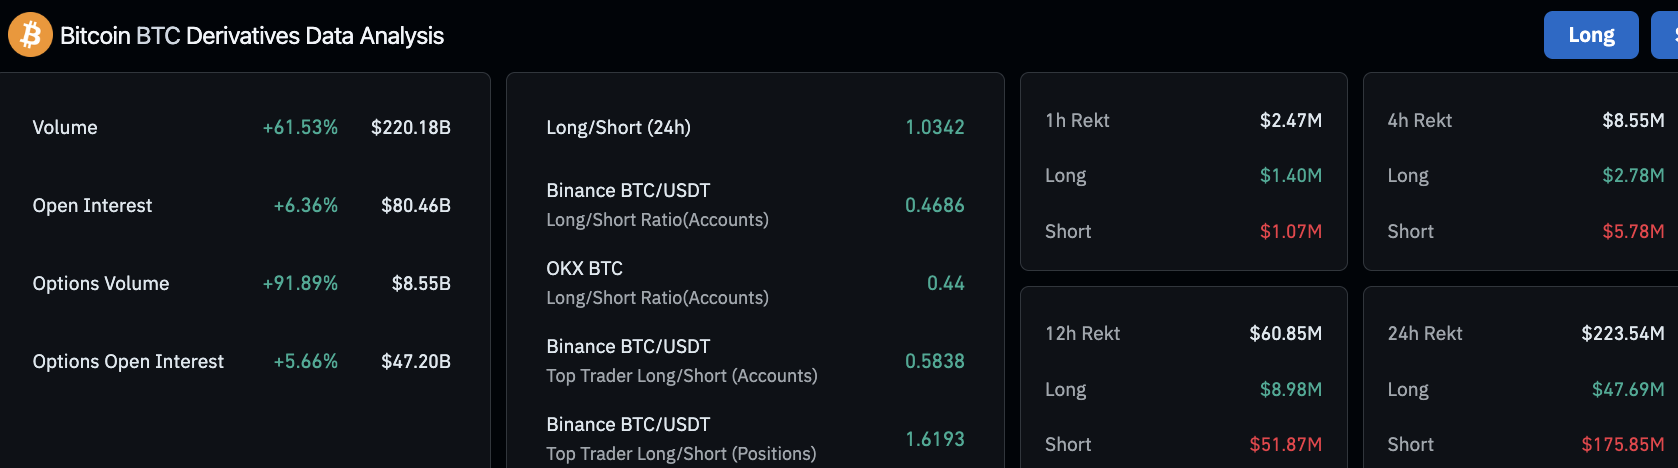Click the Volume change percentage +61.53%
1678x468 pixels.
[300, 127]
